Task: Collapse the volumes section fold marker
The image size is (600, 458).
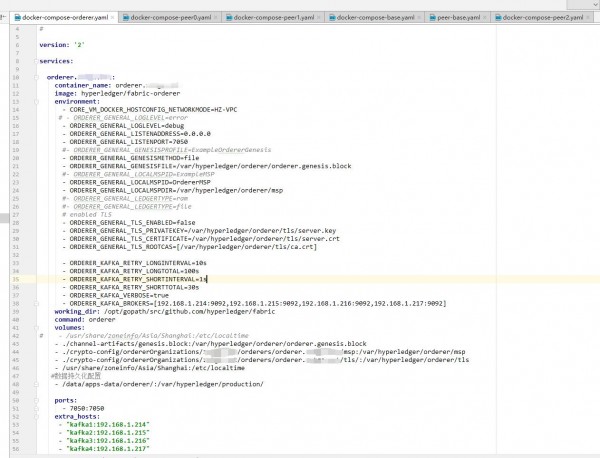Action: tap(36, 328)
